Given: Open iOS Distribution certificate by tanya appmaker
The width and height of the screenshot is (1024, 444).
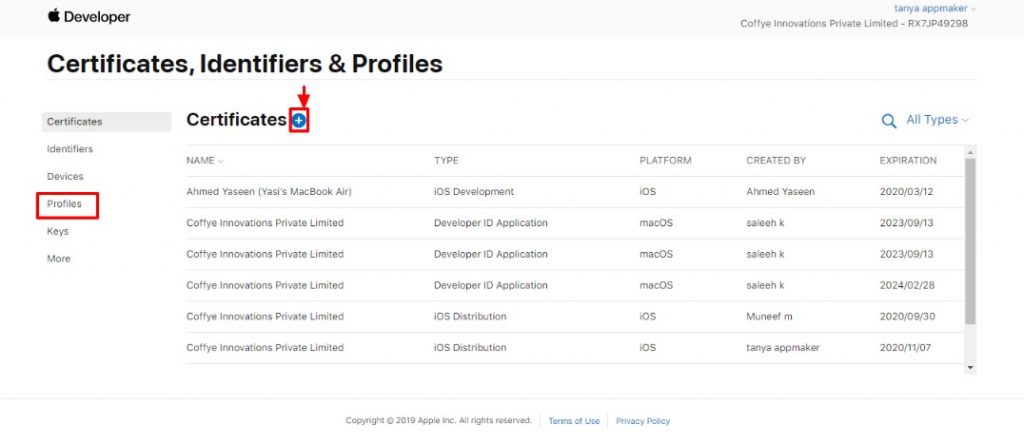Looking at the screenshot, I should 575,347.
